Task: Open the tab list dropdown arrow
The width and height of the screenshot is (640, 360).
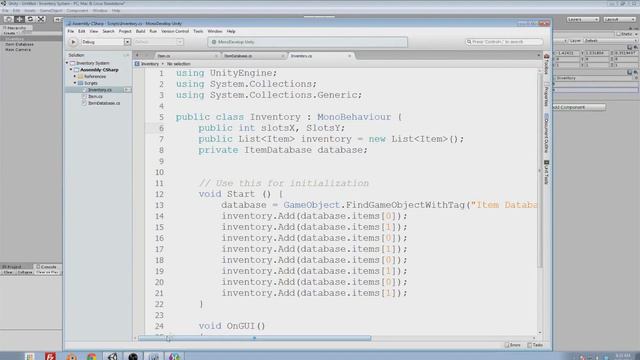Action: 539,56
